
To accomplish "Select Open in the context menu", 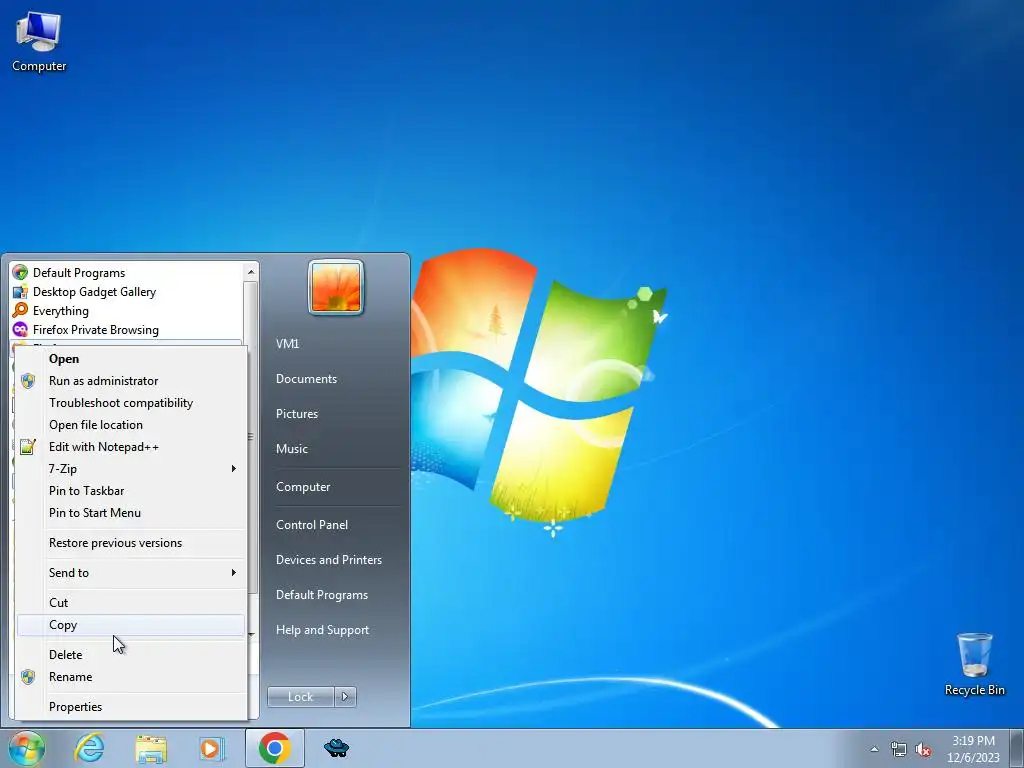I will click(x=131, y=359).
